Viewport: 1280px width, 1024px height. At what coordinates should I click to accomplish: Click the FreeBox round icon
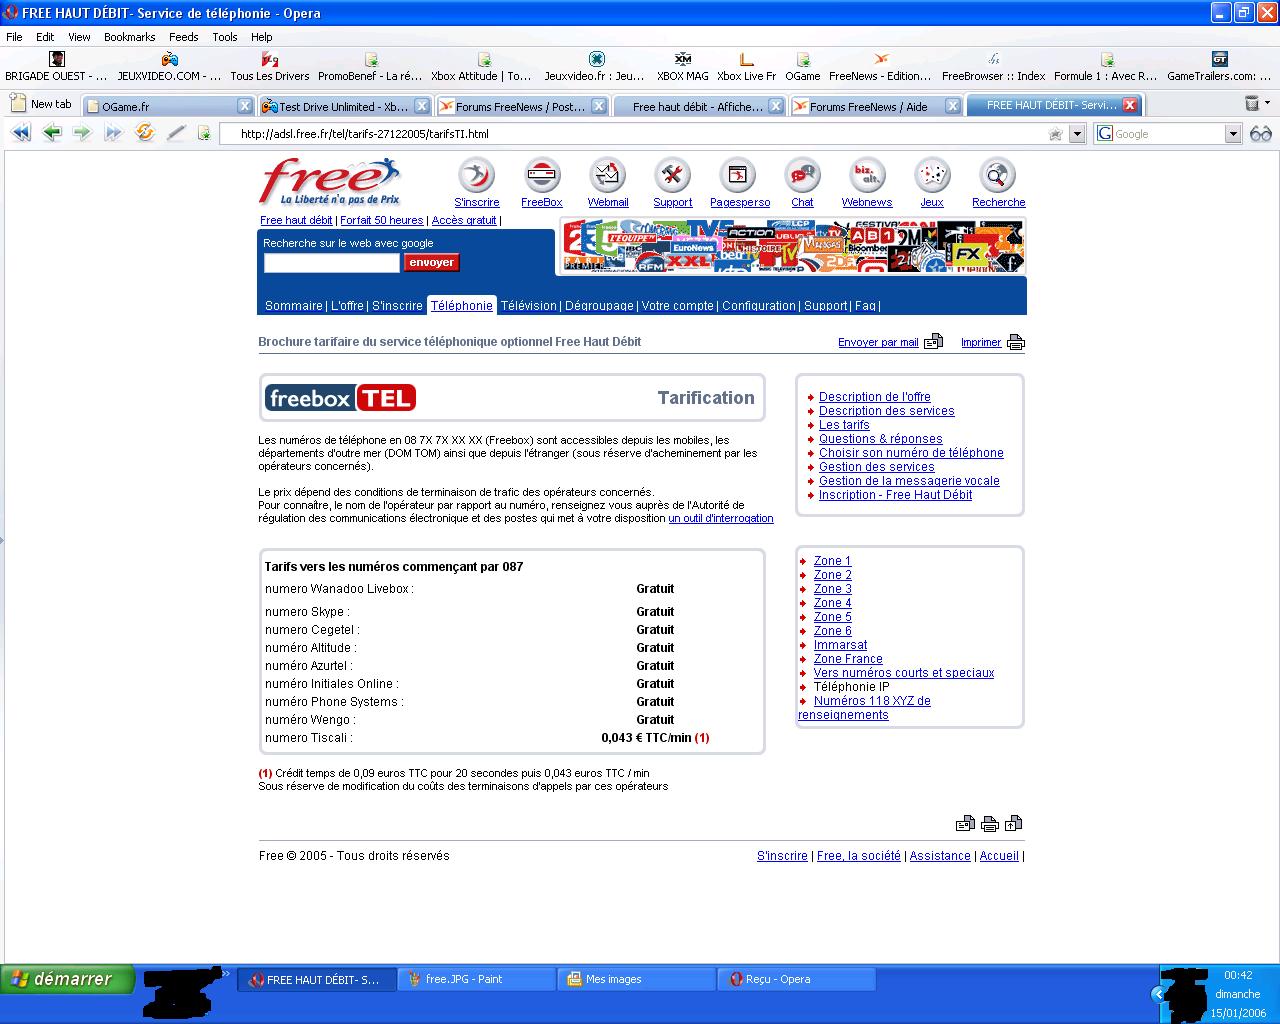542,176
